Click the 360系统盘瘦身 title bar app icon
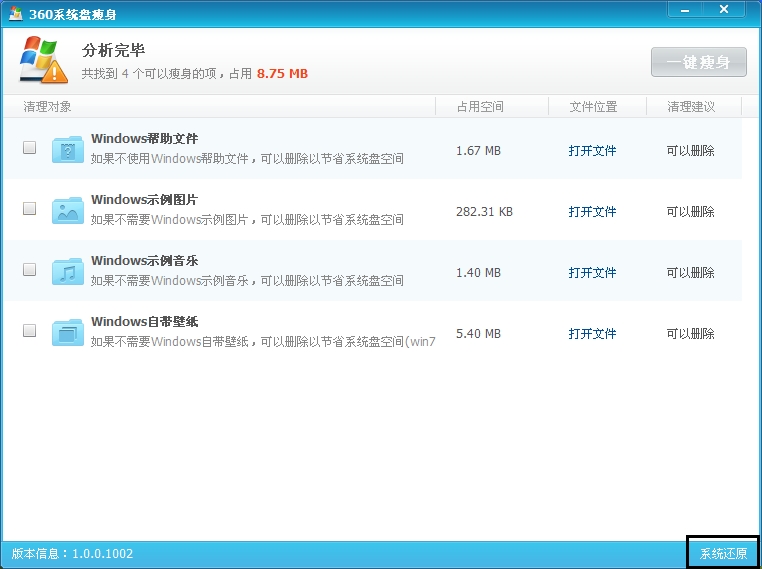Image resolution: width=762 pixels, height=569 pixels. pyautogui.click(x=16, y=14)
